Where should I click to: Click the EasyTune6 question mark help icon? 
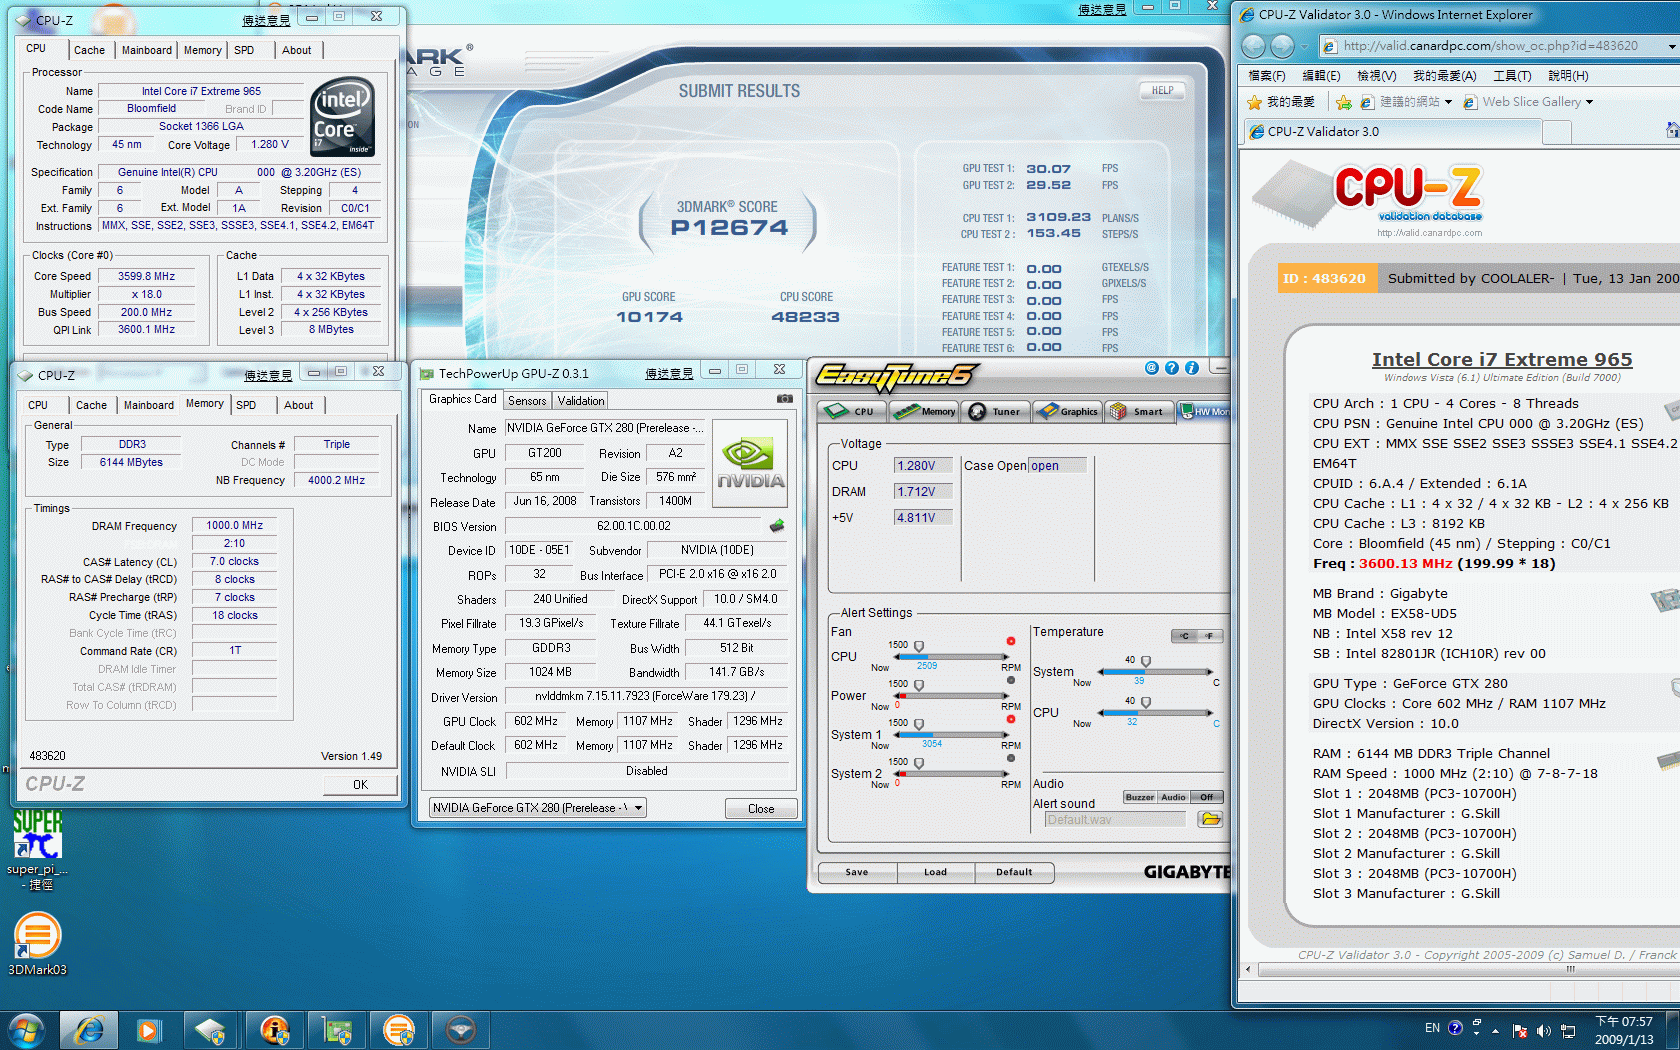point(1172,368)
